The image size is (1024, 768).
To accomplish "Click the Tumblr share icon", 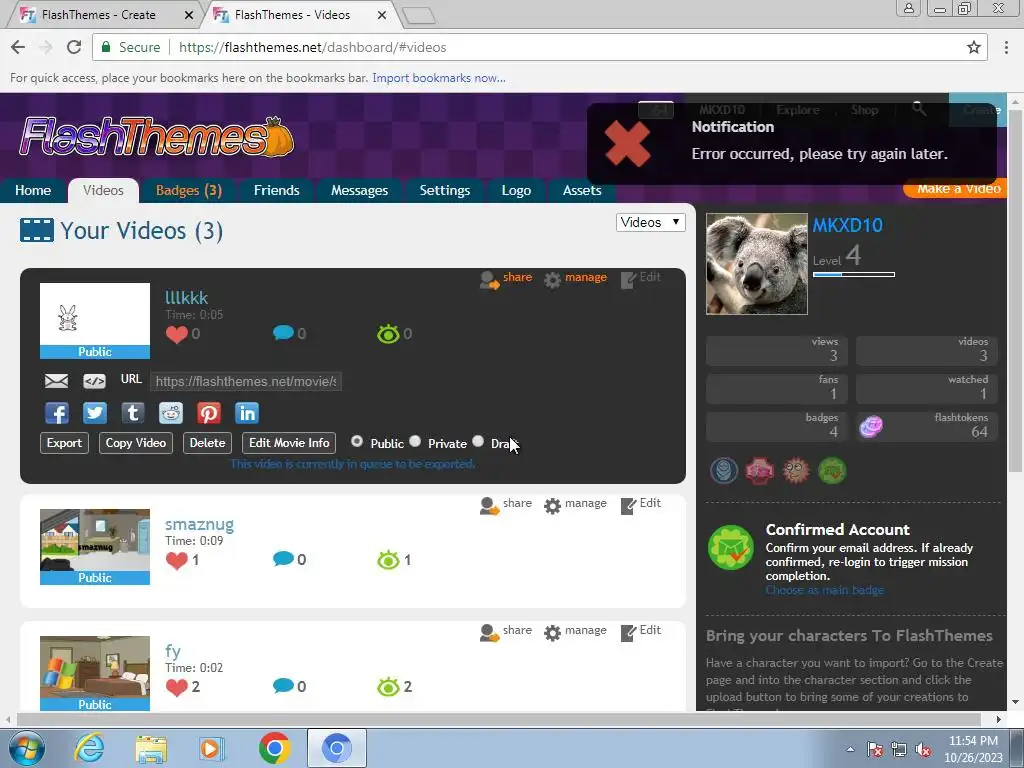I will pos(133,413).
